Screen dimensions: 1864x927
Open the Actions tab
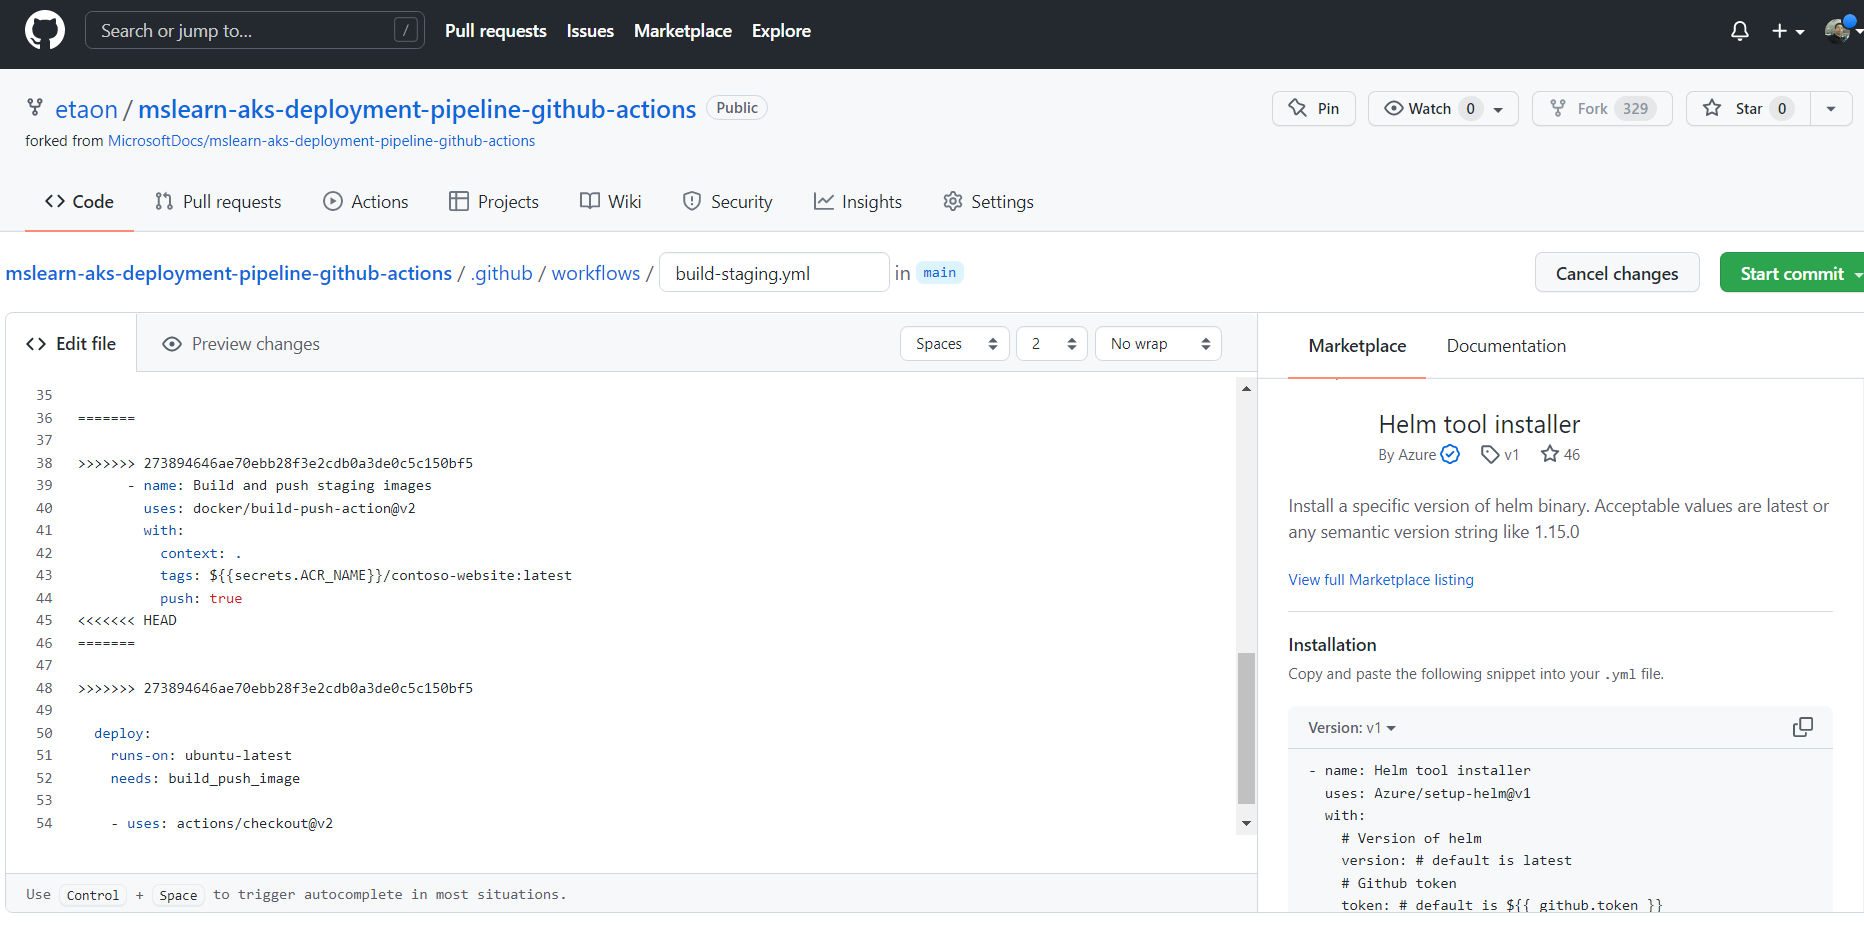pyautogui.click(x=366, y=202)
